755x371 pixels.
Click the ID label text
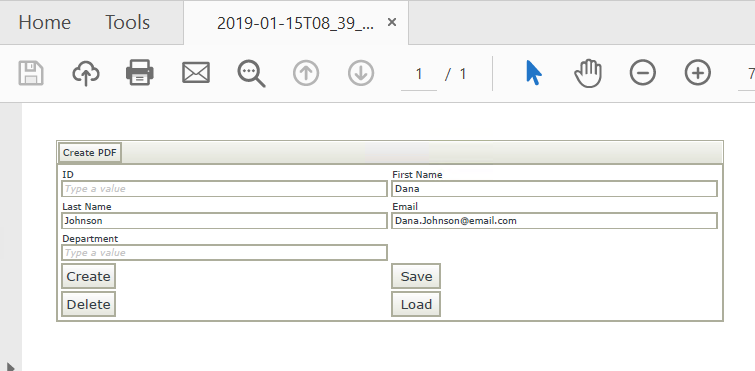click(x=68, y=175)
